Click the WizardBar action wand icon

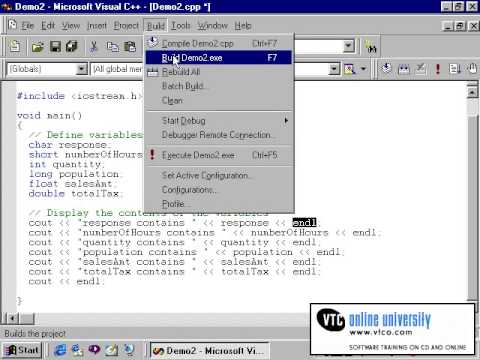click(349, 69)
